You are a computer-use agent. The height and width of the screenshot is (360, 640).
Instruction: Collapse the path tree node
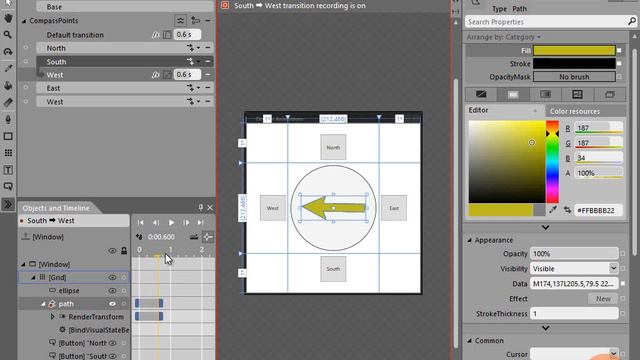(x=43, y=304)
